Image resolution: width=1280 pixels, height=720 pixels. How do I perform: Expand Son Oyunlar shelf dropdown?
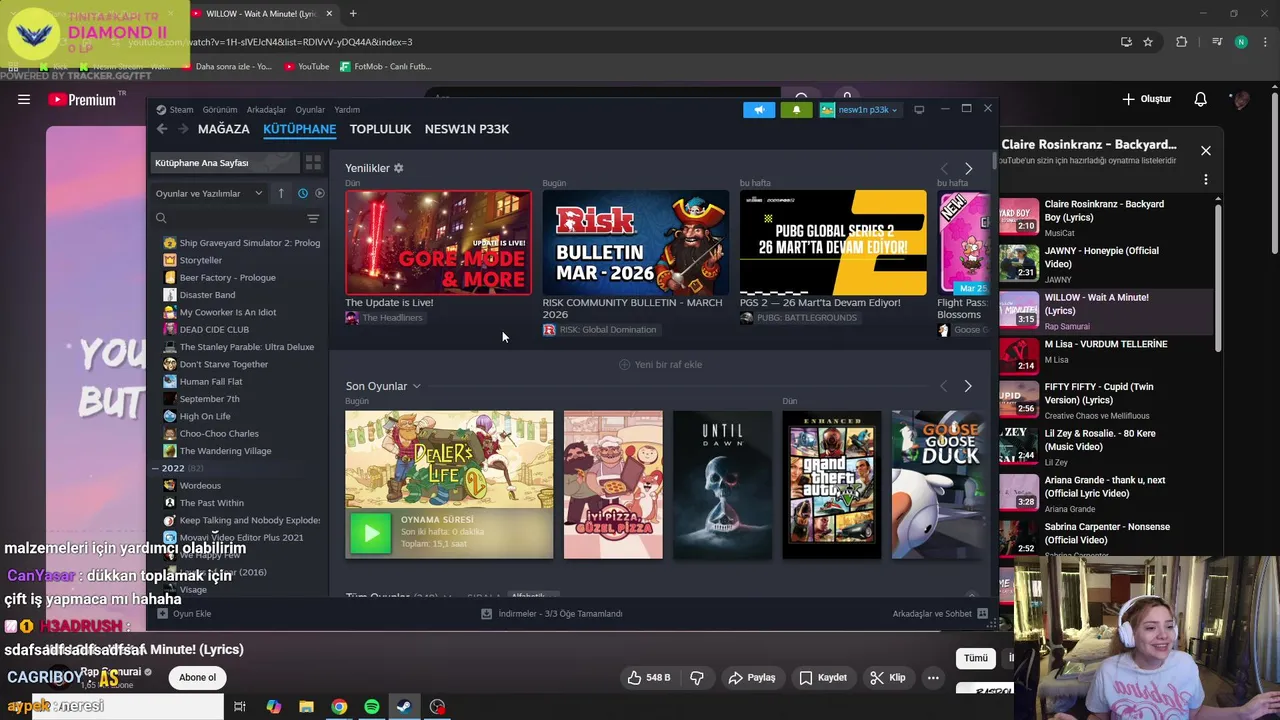(x=417, y=386)
